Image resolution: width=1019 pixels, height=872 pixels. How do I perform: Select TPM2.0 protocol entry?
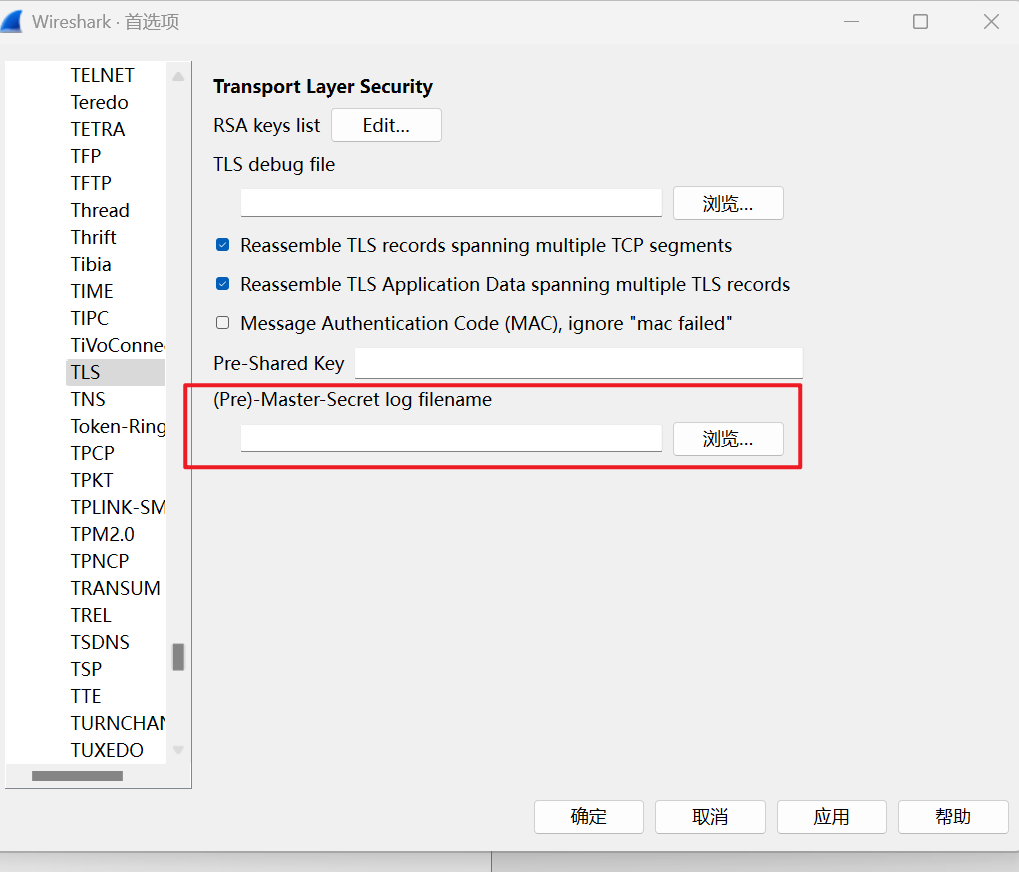(x=102, y=534)
